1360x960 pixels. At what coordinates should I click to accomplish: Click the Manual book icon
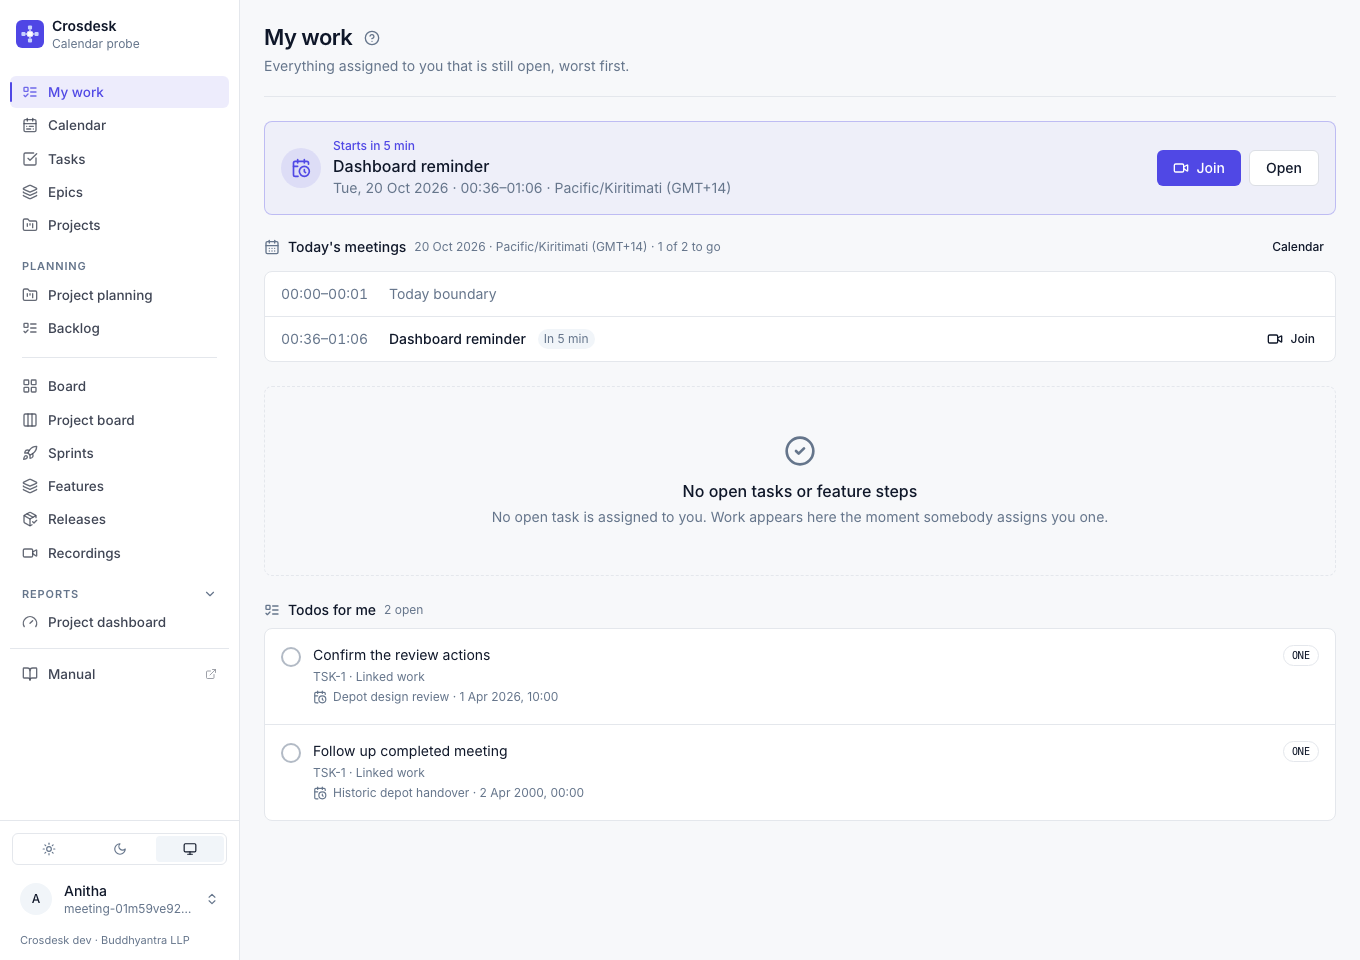30,674
